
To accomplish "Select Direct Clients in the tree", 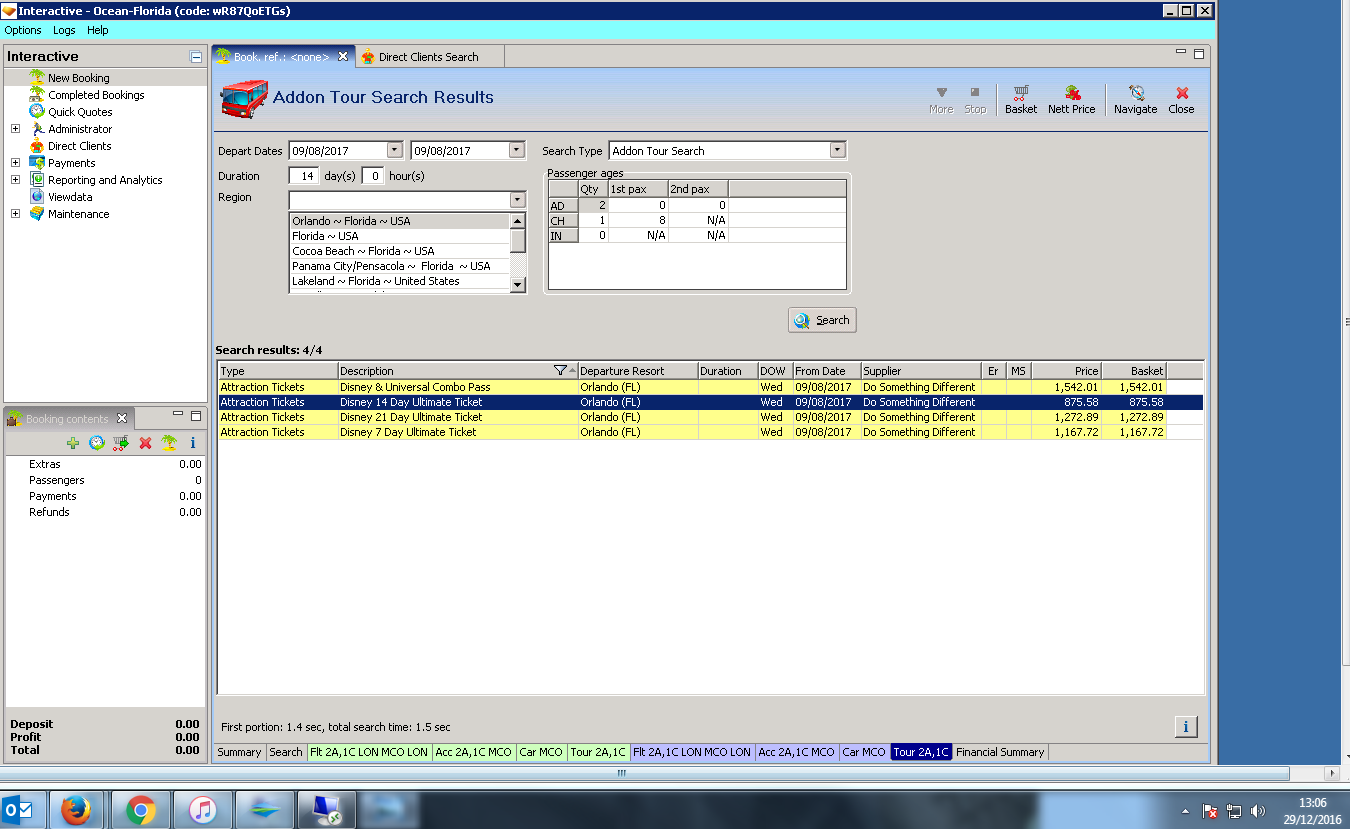I will 79,146.
